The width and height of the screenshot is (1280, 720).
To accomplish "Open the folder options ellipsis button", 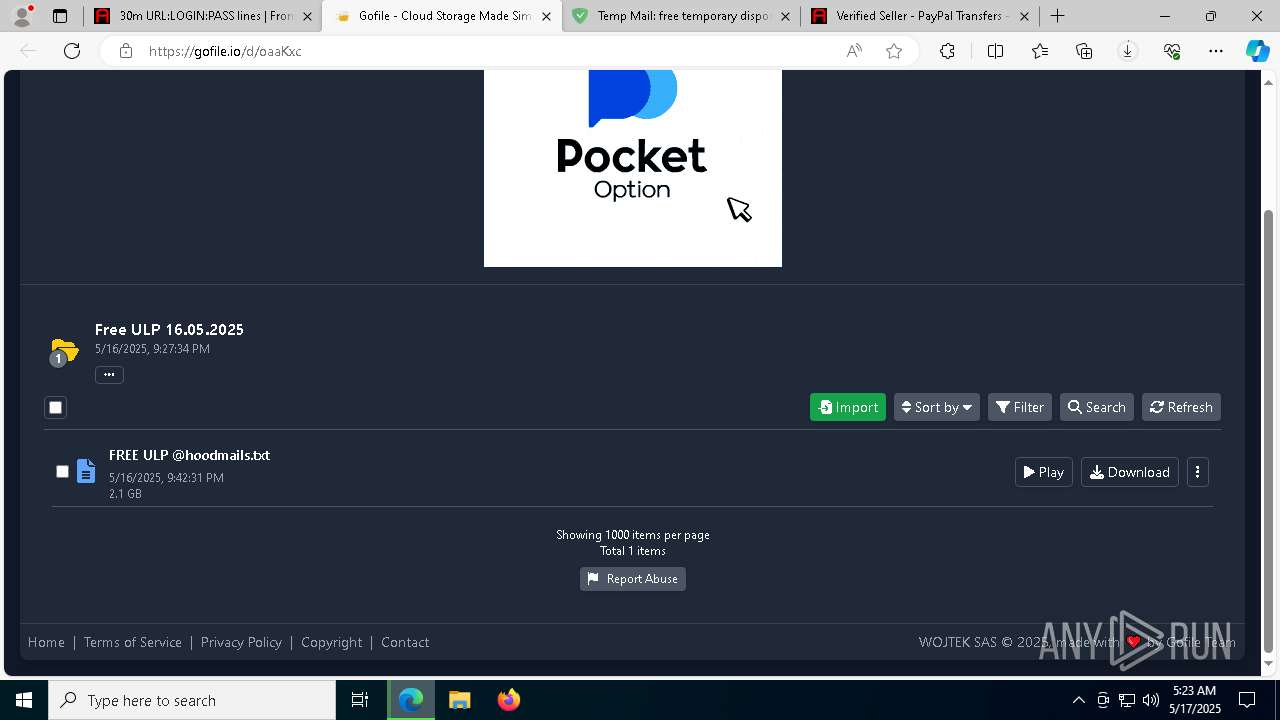I will (x=109, y=375).
